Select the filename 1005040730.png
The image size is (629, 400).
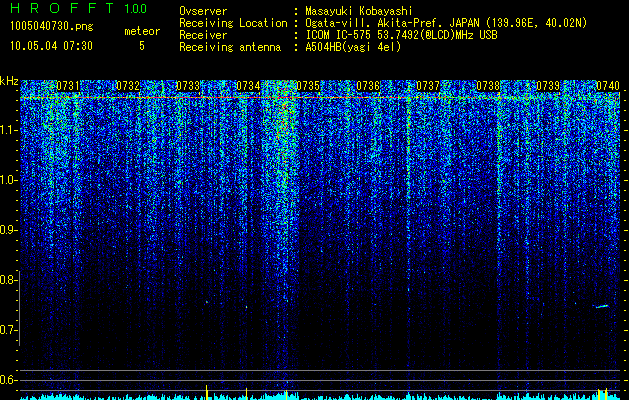click(52, 27)
